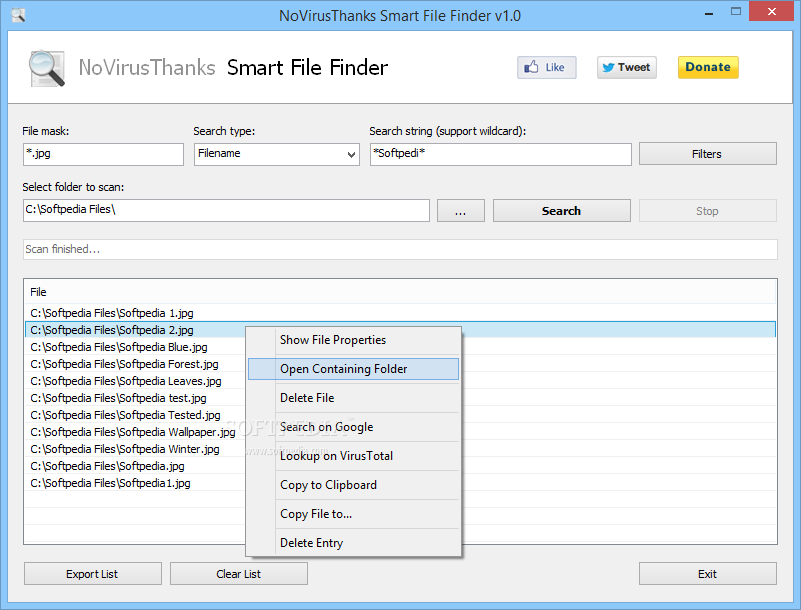Choose Copy File to...

click(354, 514)
